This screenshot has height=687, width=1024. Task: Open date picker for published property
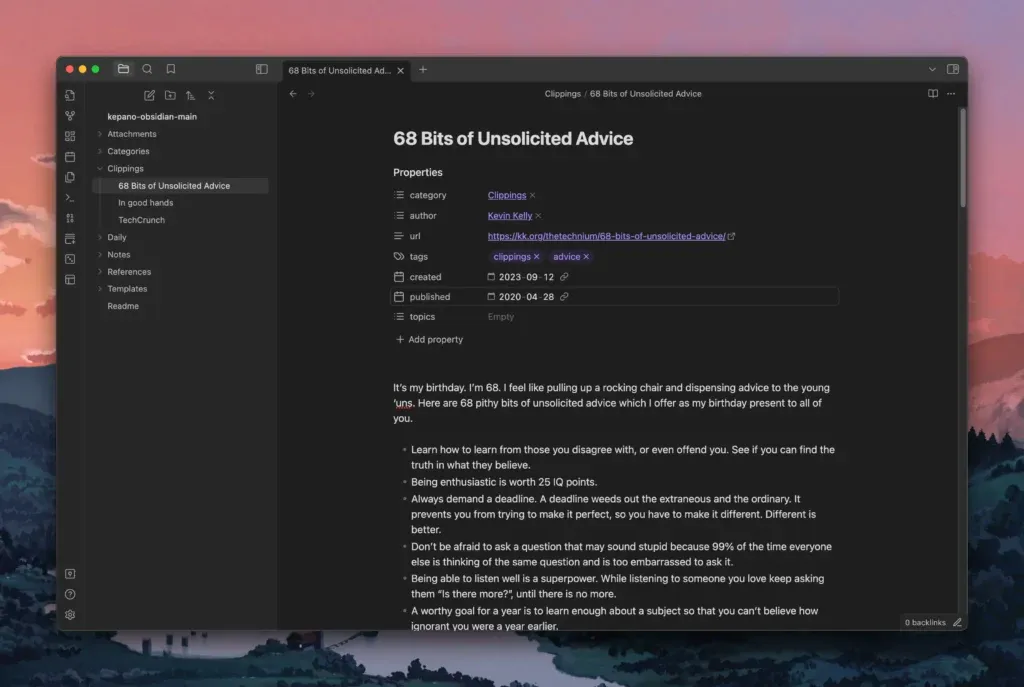pyautogui.click(x=491, y=296)
